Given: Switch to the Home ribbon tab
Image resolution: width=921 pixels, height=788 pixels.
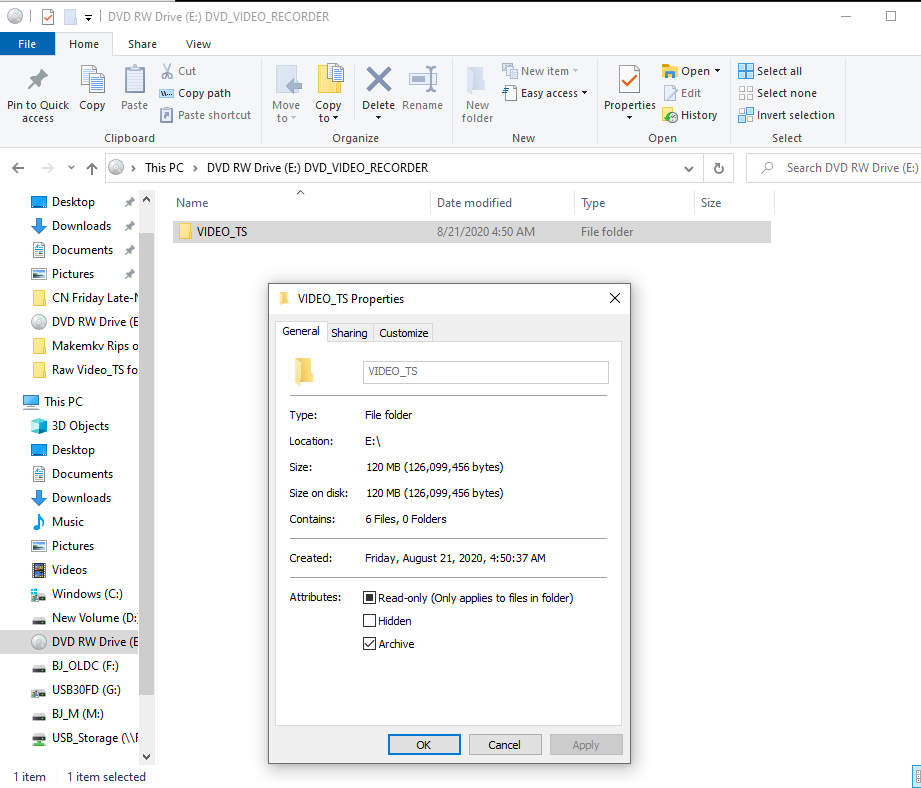Looking at the screenshot, I should click(x=84, y=44).
